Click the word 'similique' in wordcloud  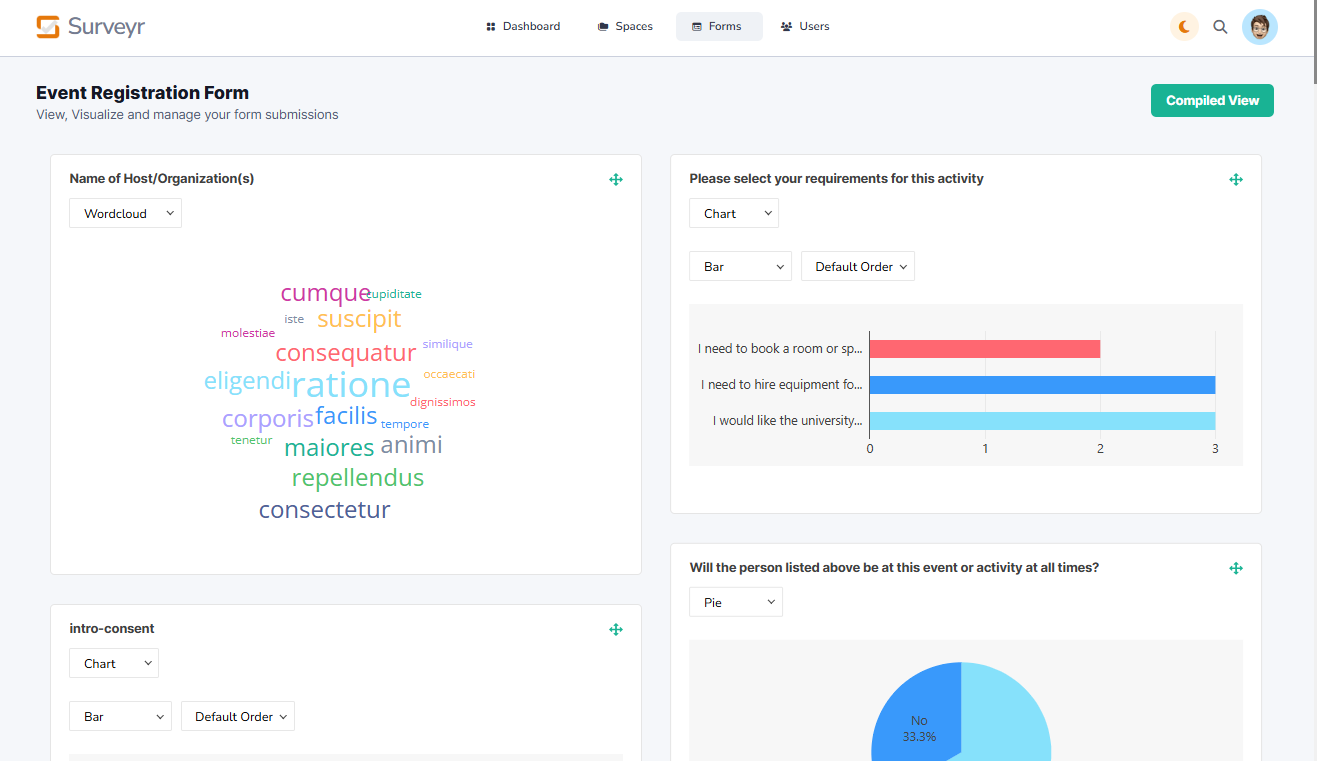[x=447, y=344]
